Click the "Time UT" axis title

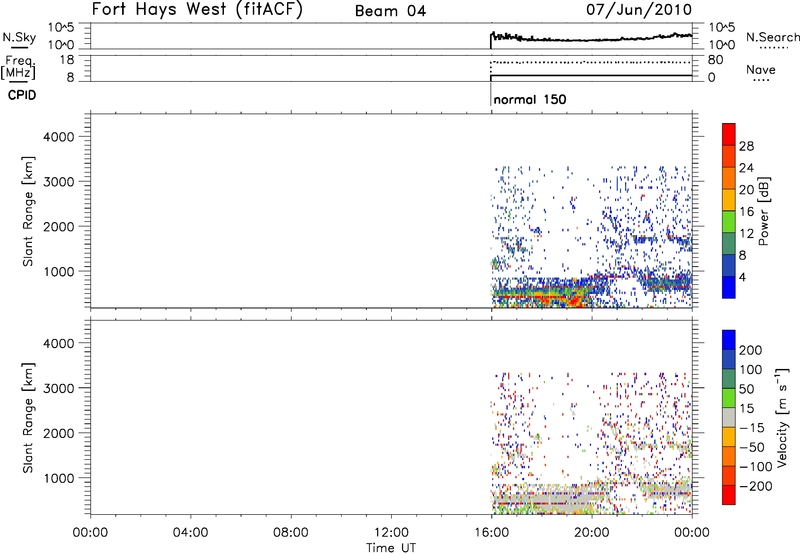391,548
